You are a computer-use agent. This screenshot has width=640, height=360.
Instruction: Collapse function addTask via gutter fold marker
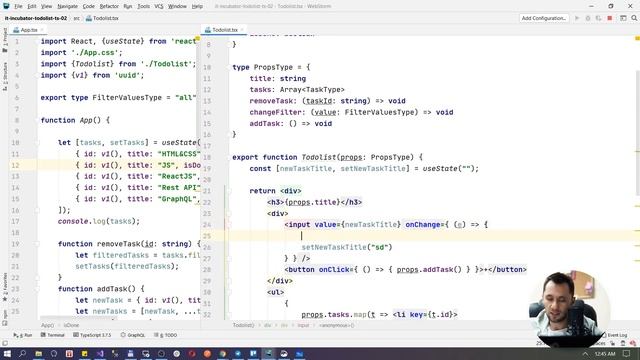click(37, 289)
